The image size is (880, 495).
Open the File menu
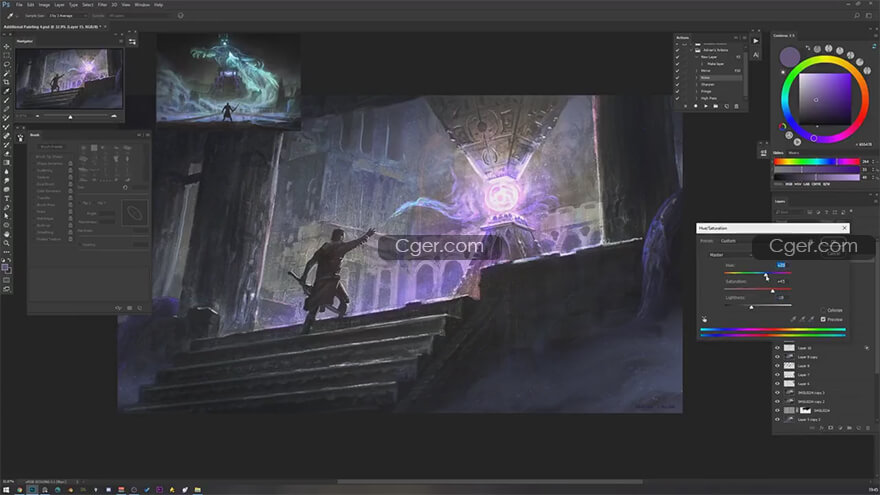click(x=19, y=4)
